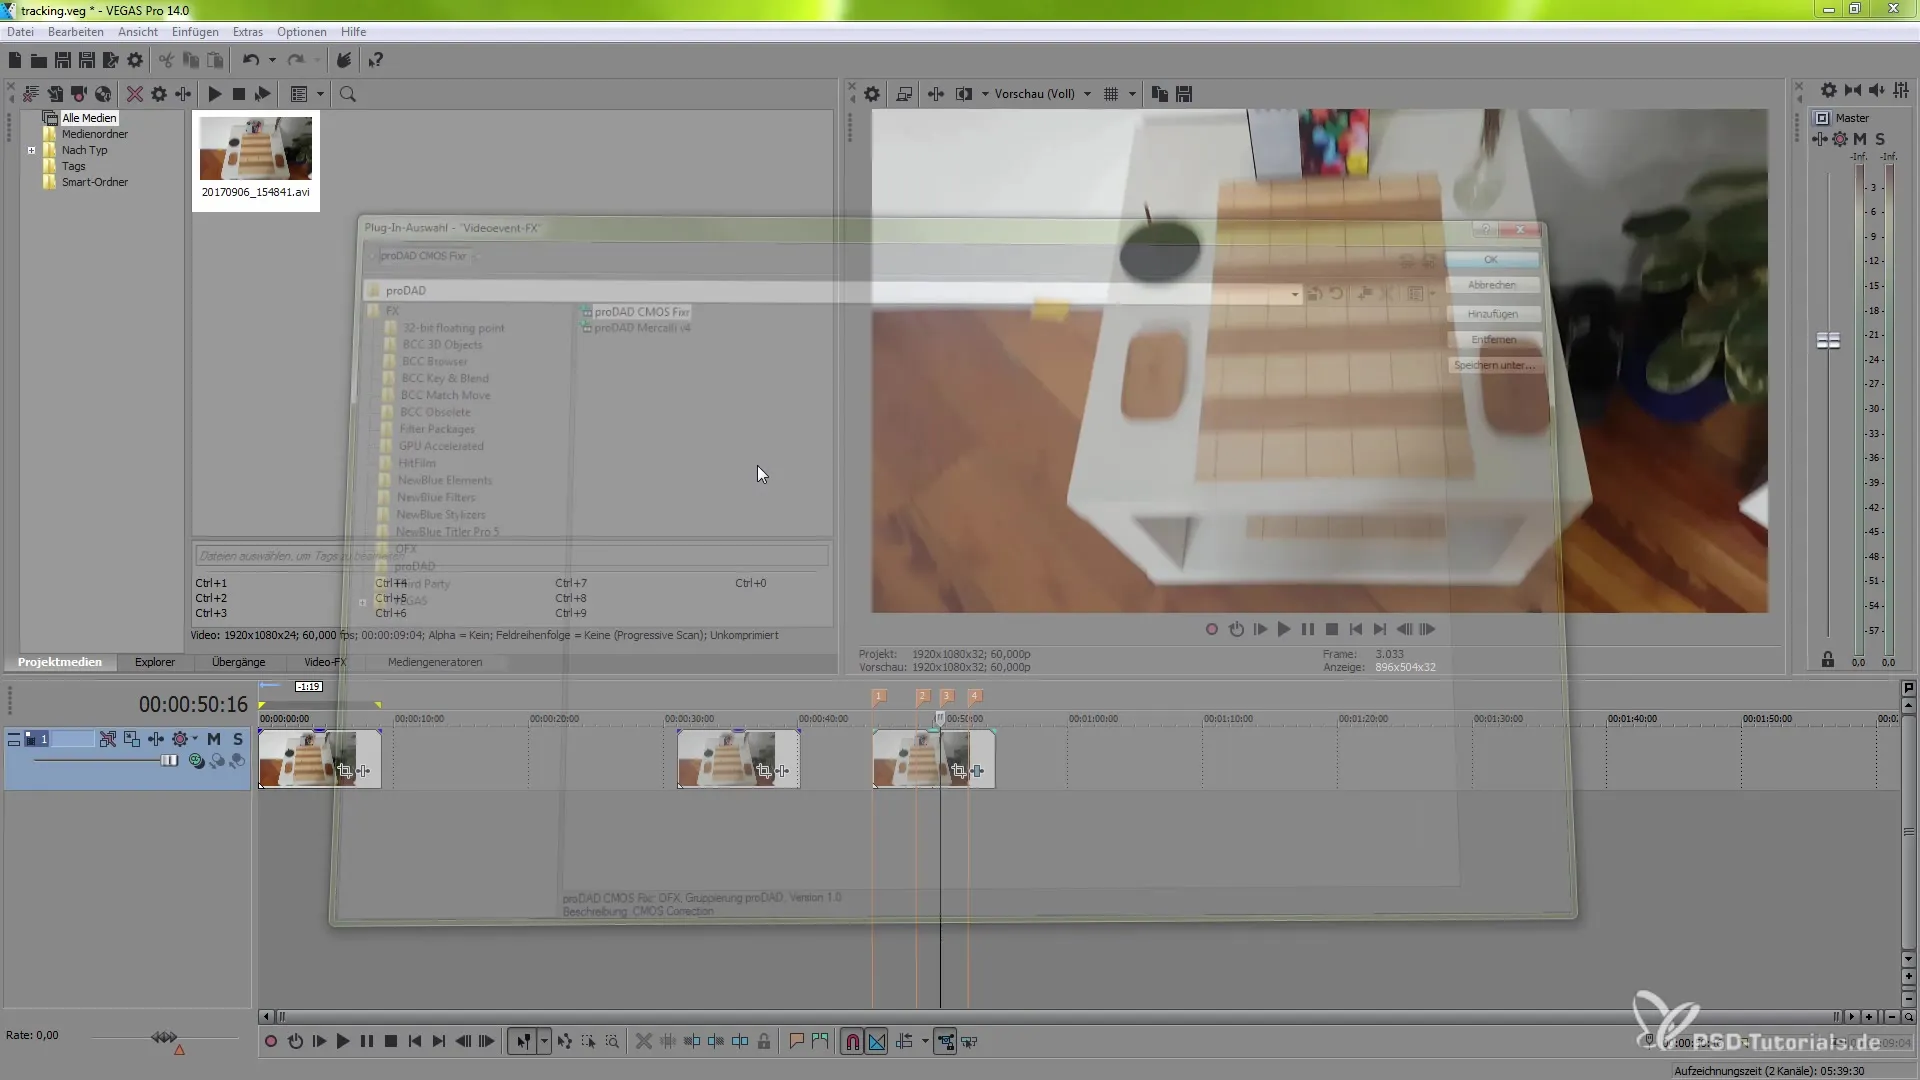1920x1080 pixels.
Task: Open the Einfügen menu
Action: click(195, 32)
